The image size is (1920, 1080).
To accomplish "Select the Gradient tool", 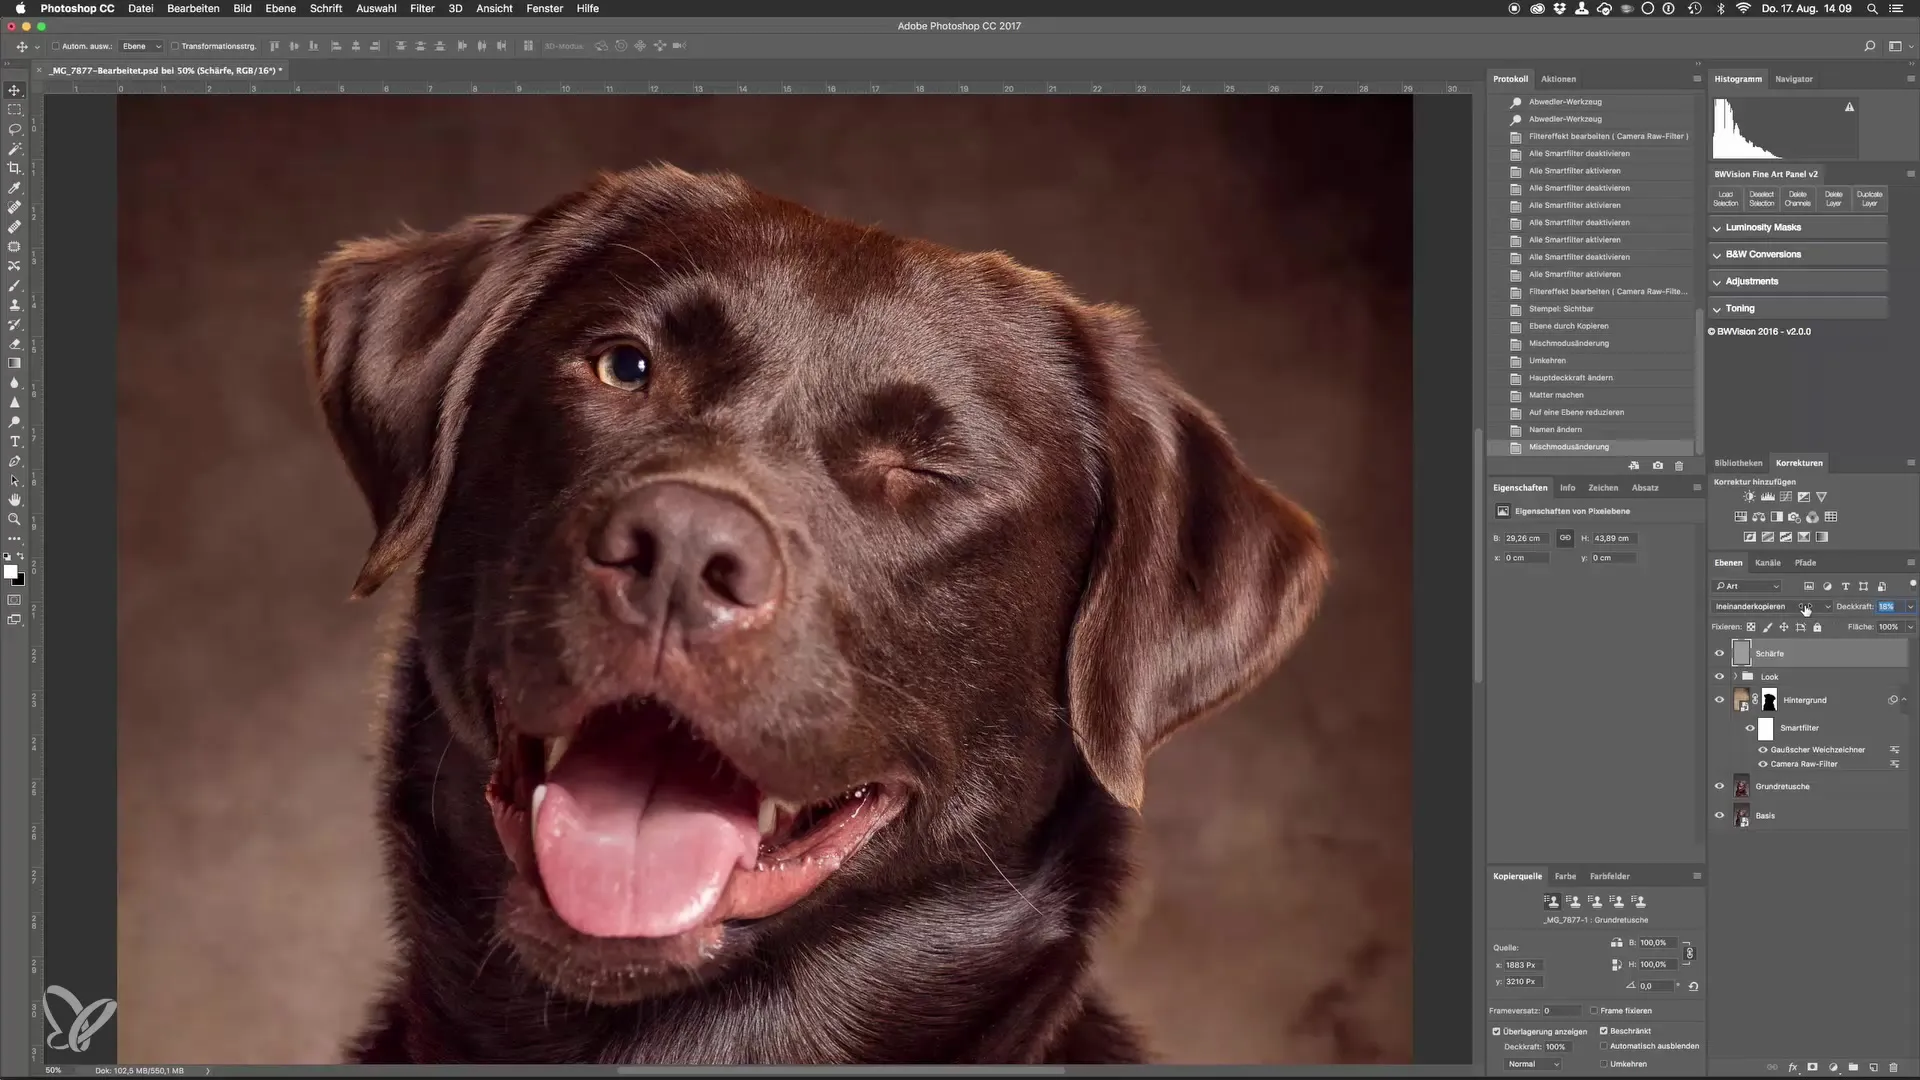I will tap(14, 363).
